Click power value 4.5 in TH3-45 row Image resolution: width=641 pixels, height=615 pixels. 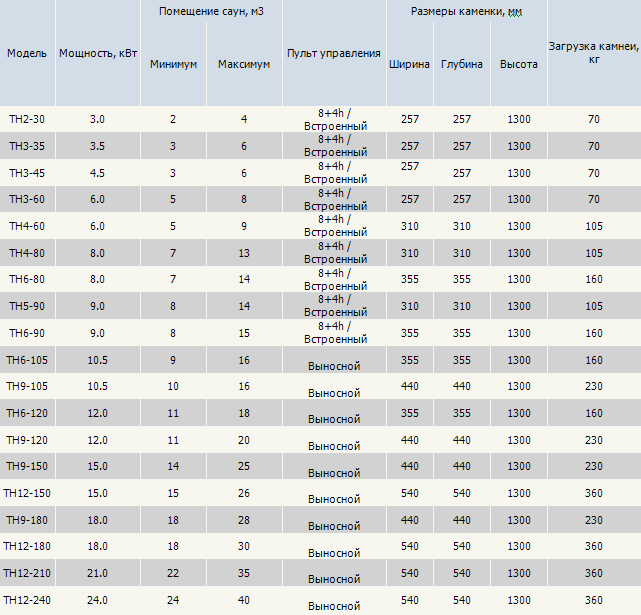click(97, 173)
